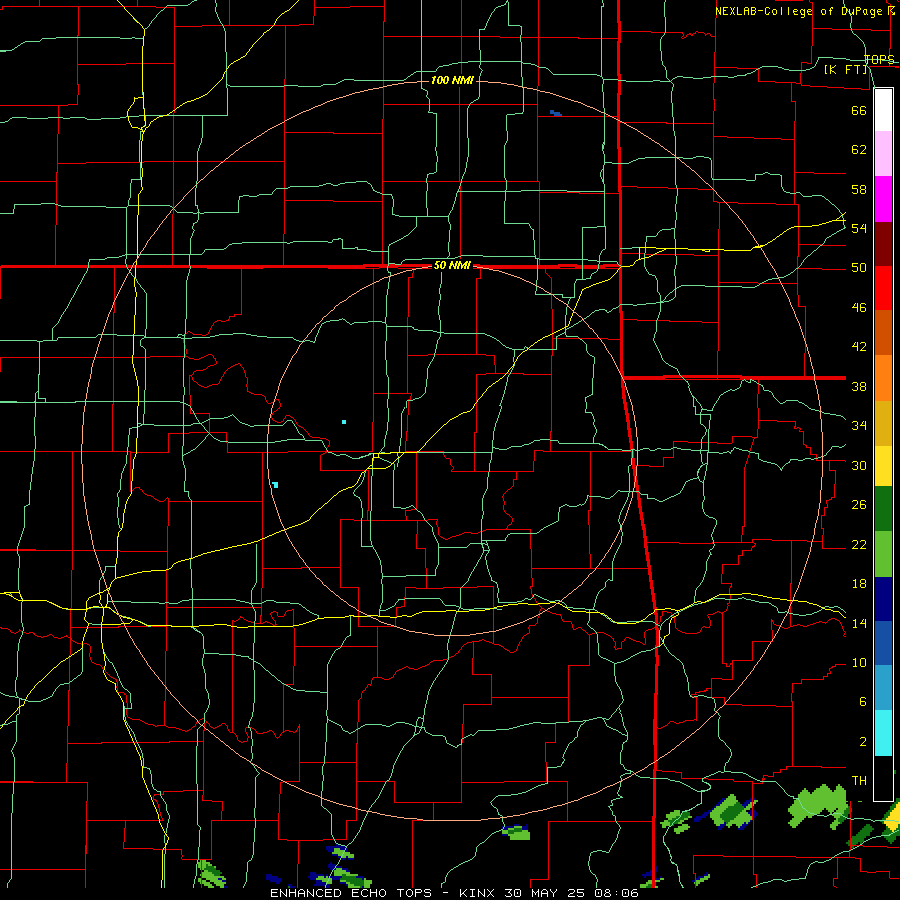Click the '50' legend value
900x900 pixels.
tap(859, 268)
